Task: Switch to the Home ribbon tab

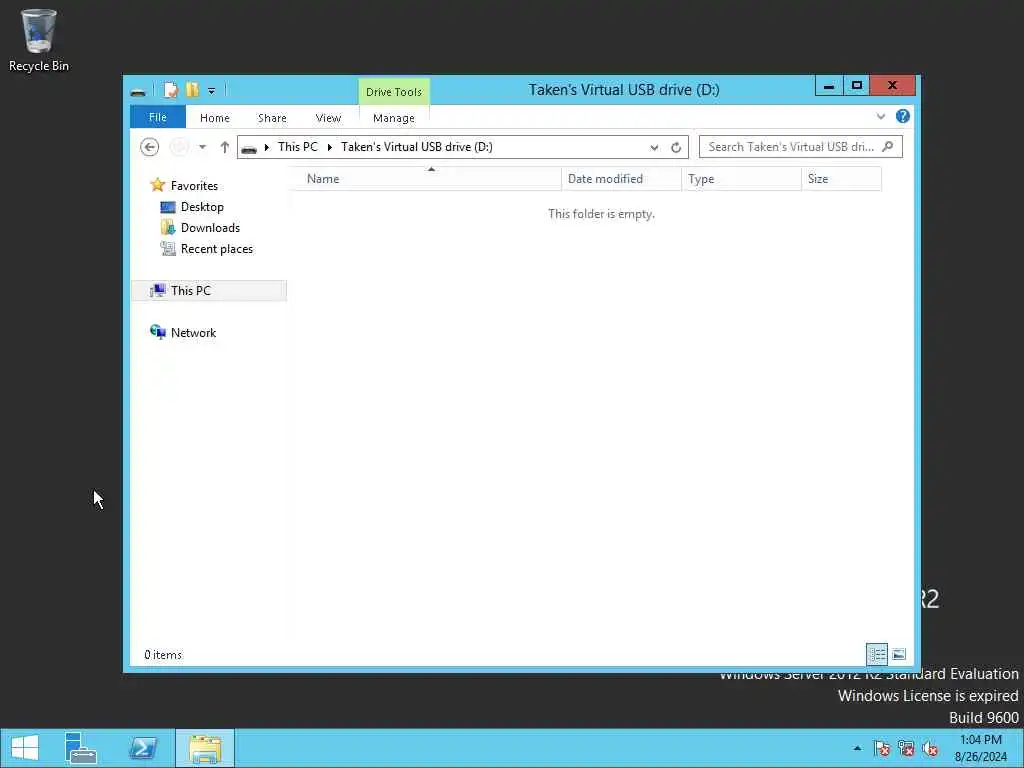Action: tap(215, 118)
